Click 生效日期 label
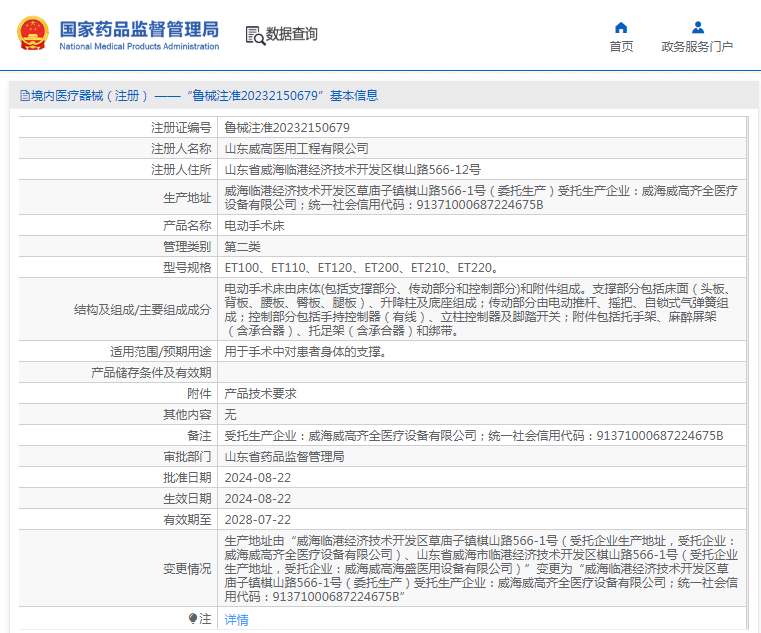The image size is (761, 633). (187, 499)
